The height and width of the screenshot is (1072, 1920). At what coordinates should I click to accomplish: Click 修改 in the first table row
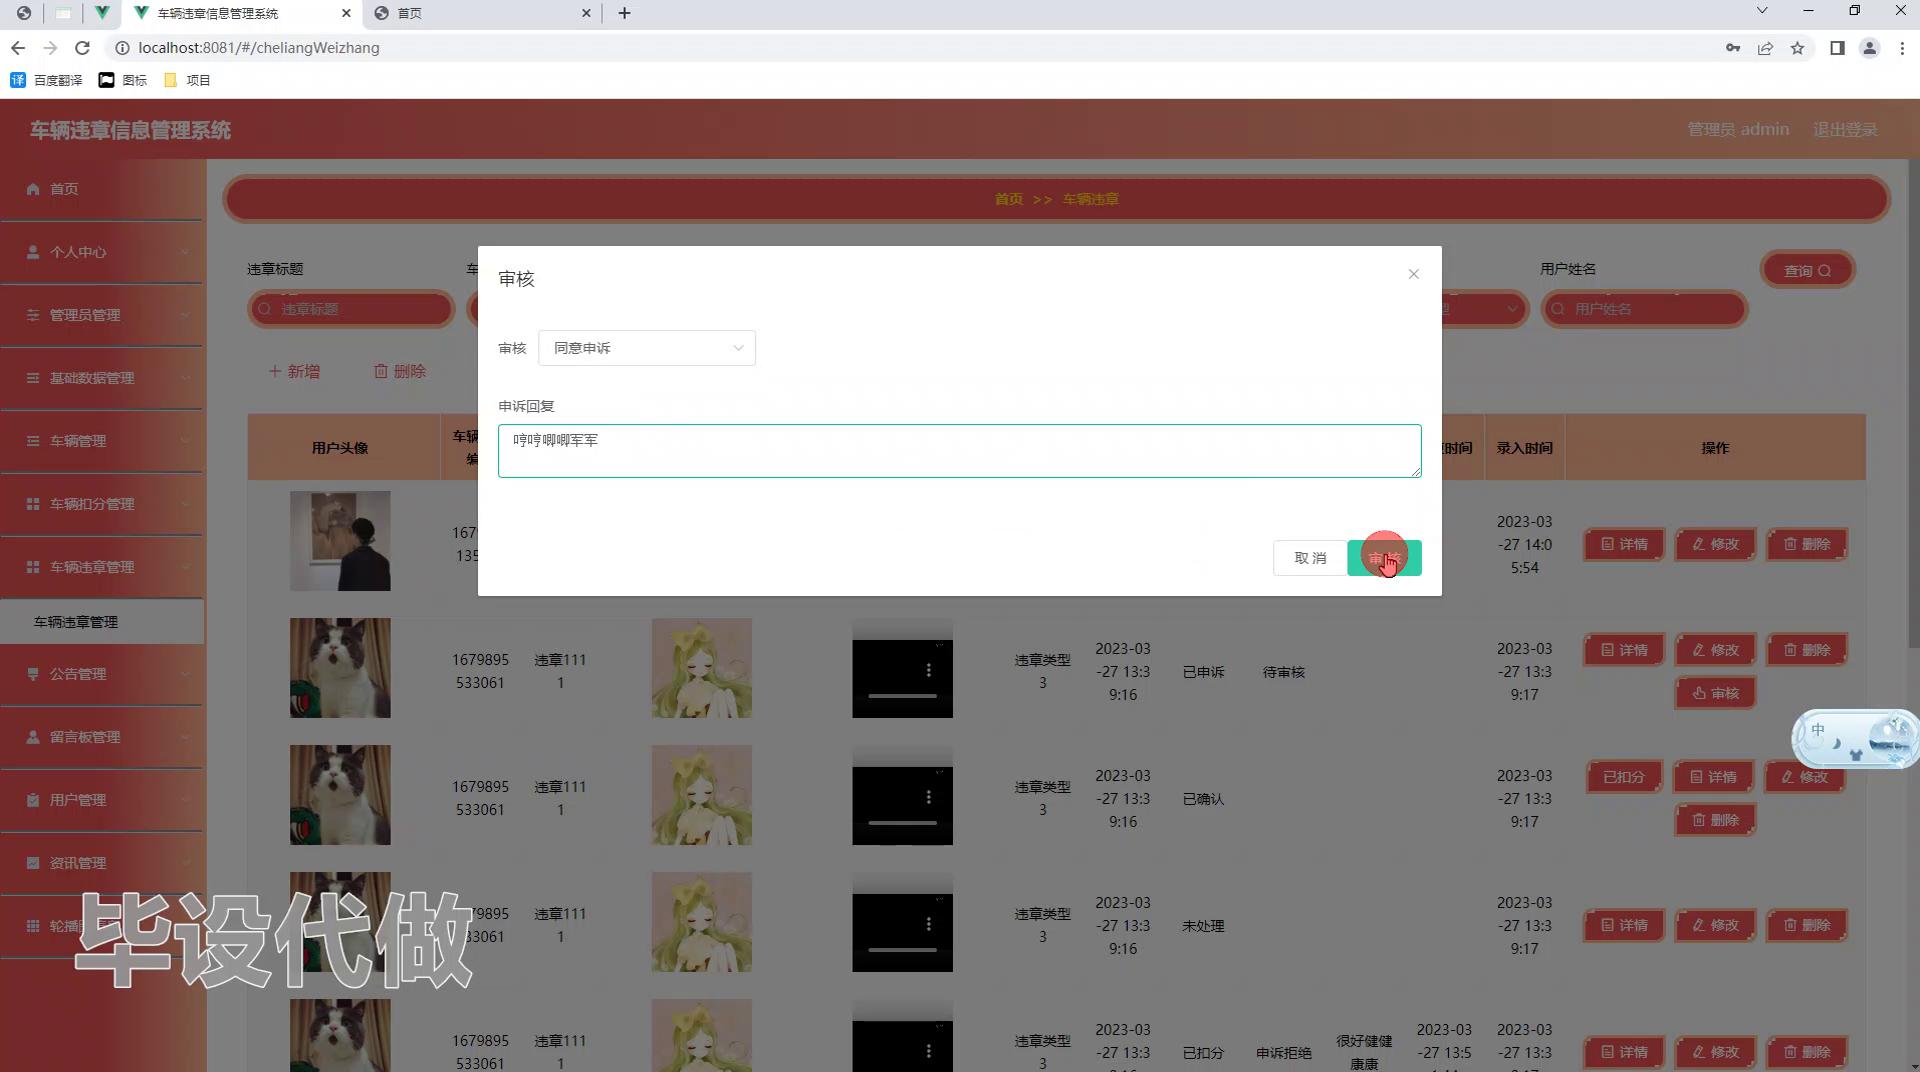[x=1715, y=544]
